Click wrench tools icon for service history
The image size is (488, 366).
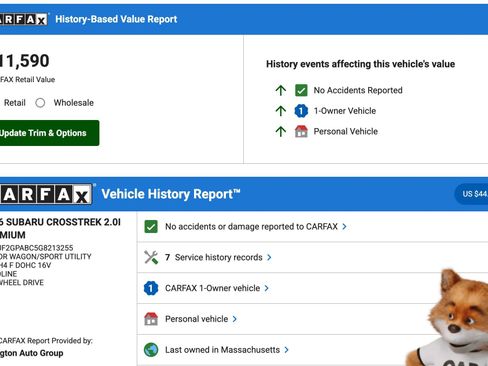(x=151, y=257)
